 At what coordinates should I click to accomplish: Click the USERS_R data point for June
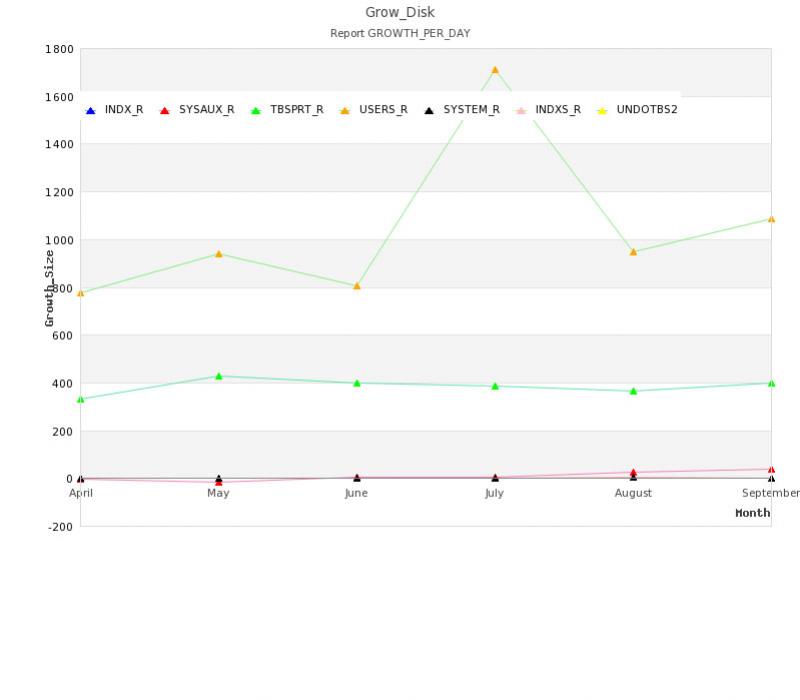[357, 286]
